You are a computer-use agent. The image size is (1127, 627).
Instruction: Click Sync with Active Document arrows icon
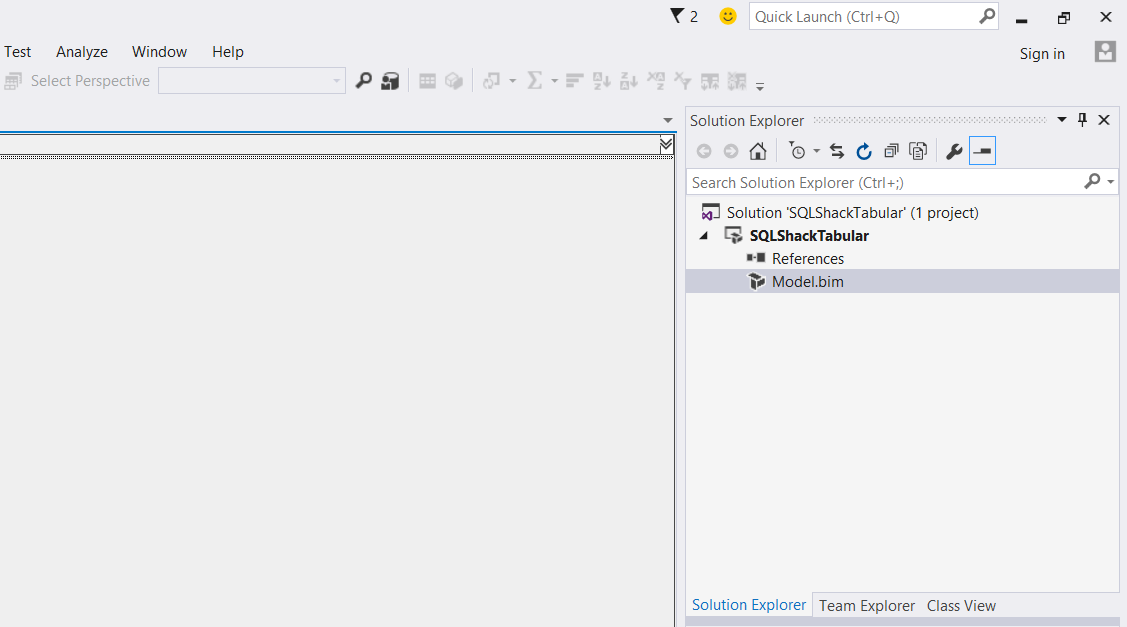[x=837, y=151]
